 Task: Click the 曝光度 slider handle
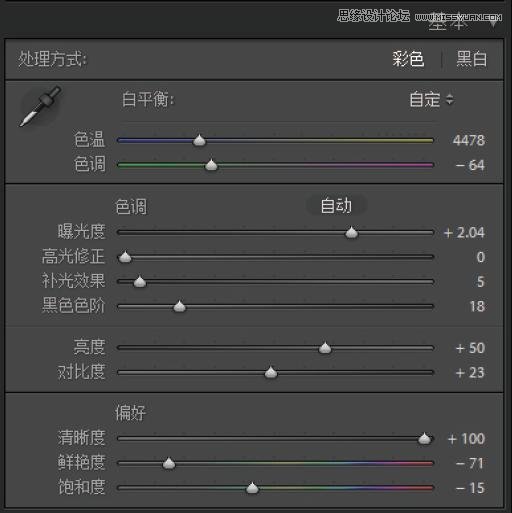pyautogui.click(x=351, y=232)
